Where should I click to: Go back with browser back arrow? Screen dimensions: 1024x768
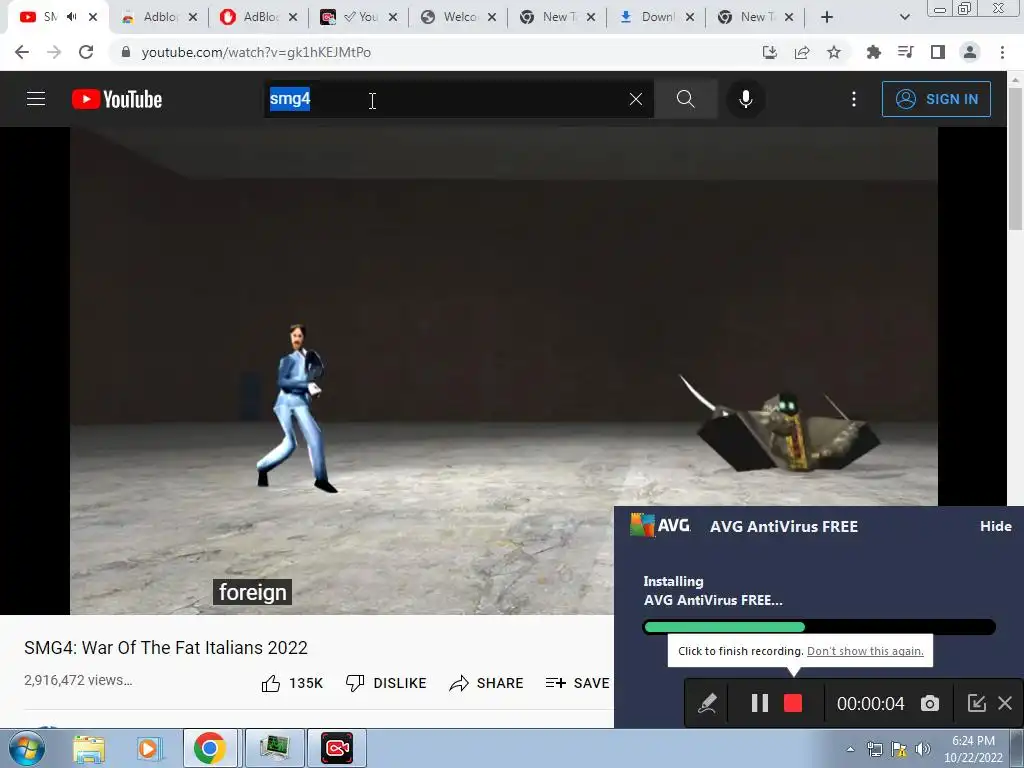click(22, 52)
